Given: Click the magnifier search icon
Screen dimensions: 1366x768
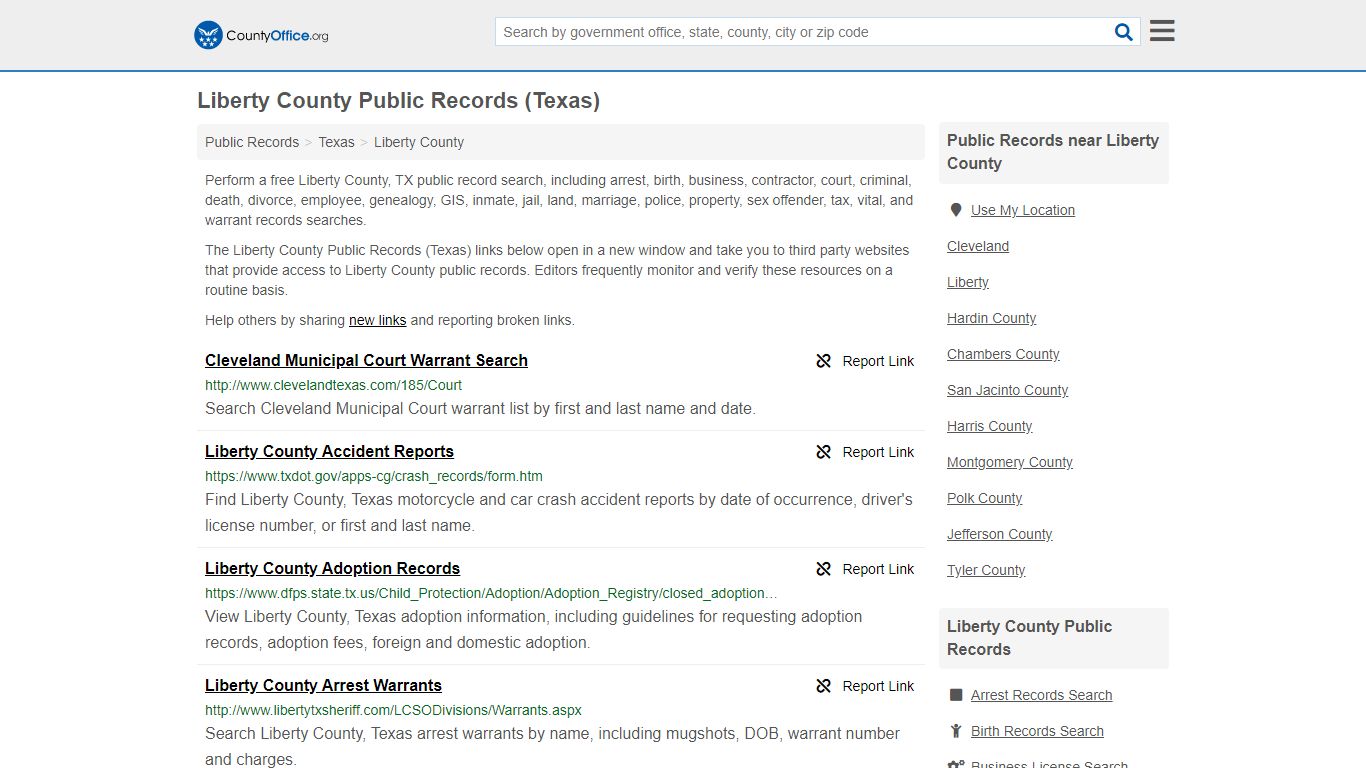Looking at the screenshot, I should [x=1124, y=32].
